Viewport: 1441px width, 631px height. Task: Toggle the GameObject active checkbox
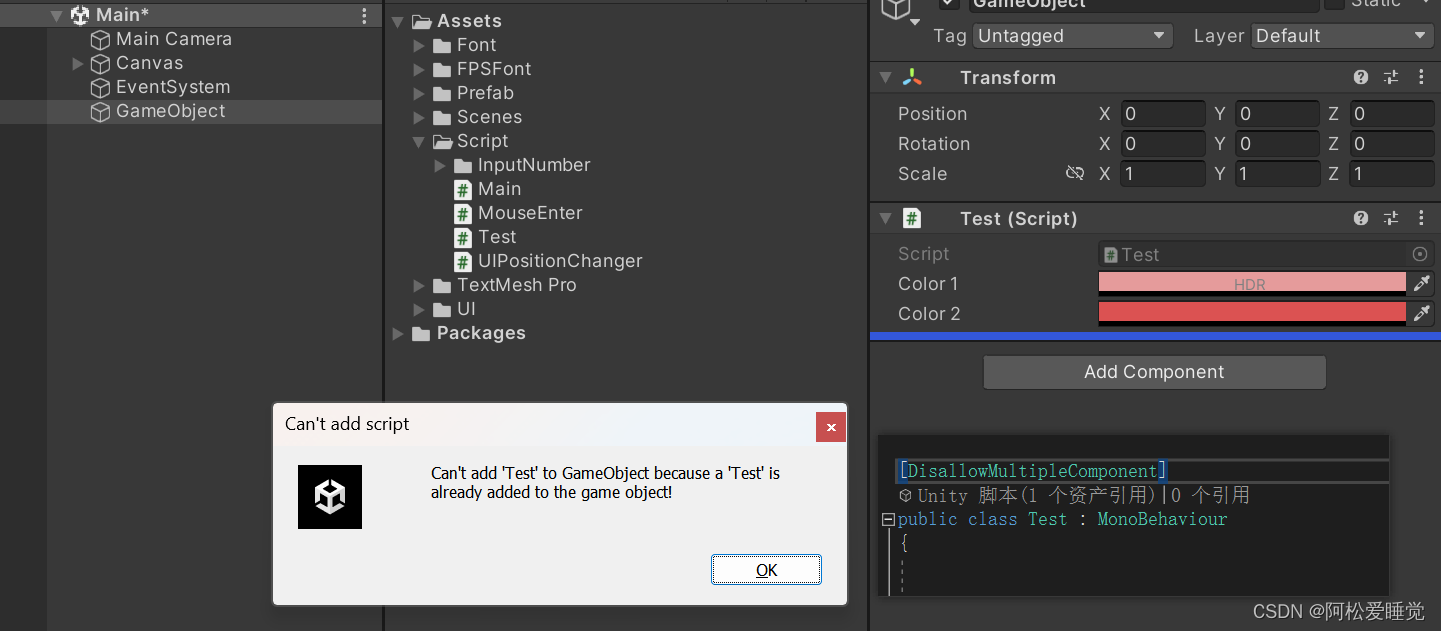click(x=949, y=4)
